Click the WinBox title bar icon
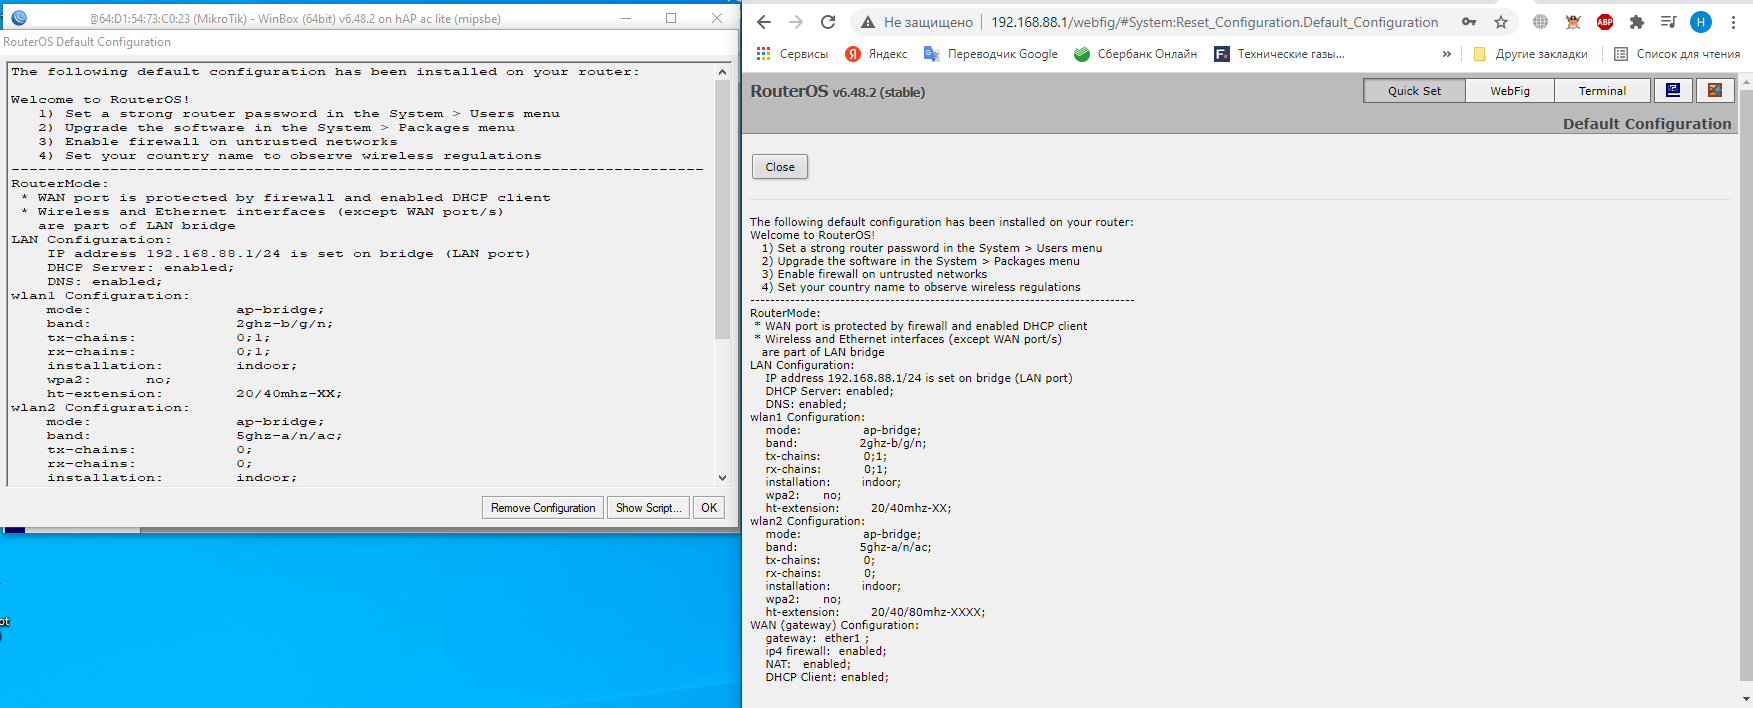Screen dimensions: 1753x708 pyautogui.click(x=19, y=18)
